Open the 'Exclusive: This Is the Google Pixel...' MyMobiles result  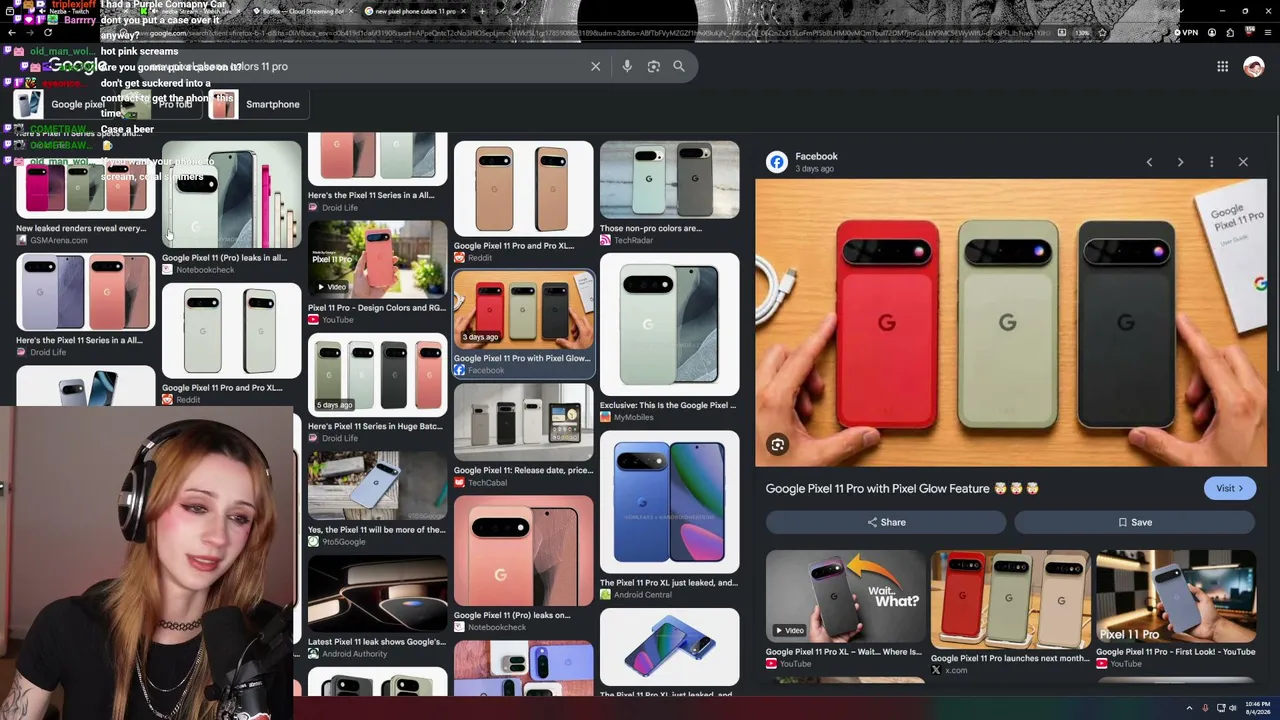point(669,338)
